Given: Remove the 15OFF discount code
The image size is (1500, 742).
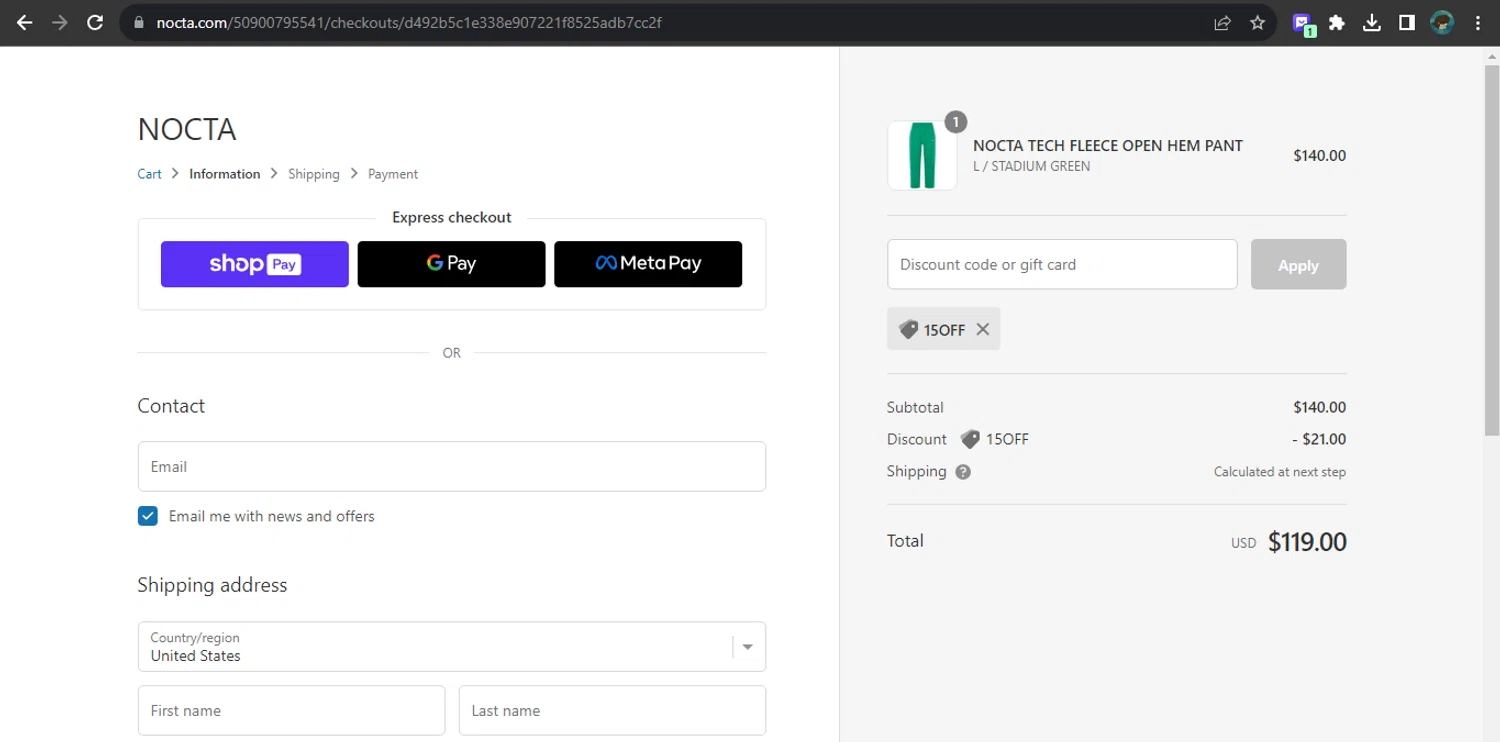Looking at the screenshot, I should [x=983, y=329].
